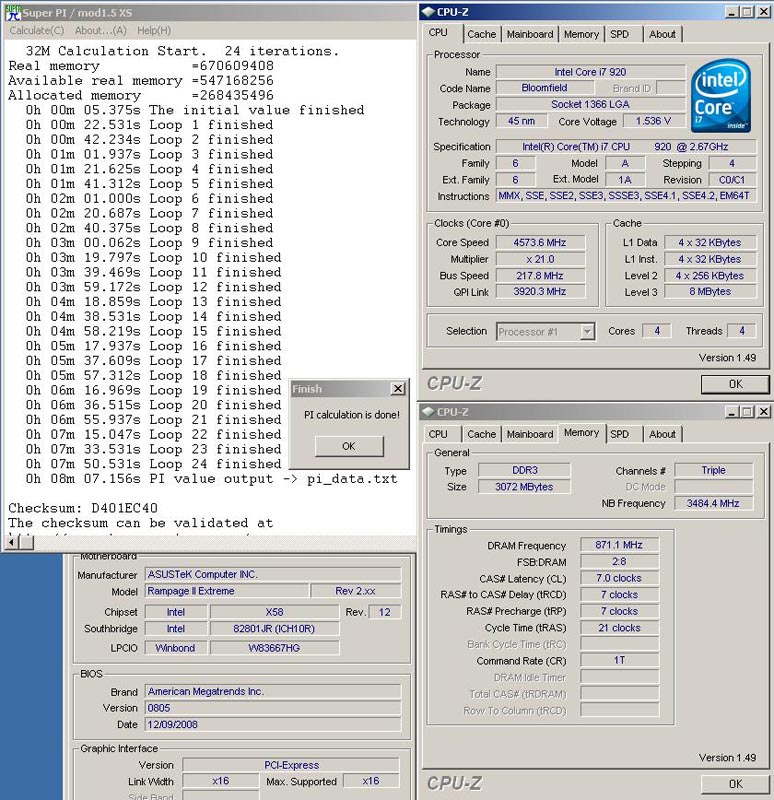The image size is (774, 800).
Task: Switch to Cache tab in top CPU-Z window
Action: click(481, 34)
